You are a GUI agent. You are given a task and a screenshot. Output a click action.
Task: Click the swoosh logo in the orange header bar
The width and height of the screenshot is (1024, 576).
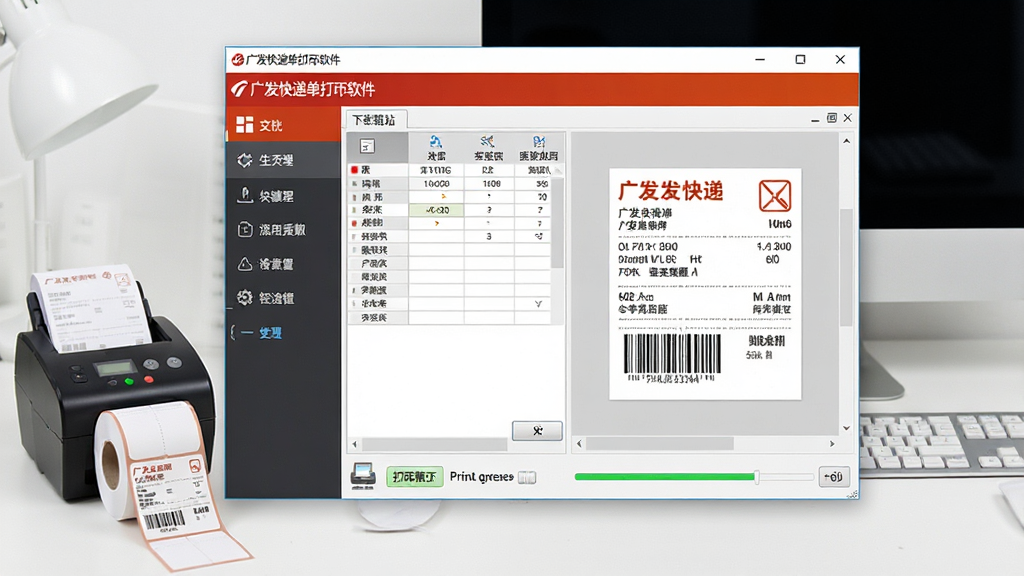tap(239, 89)
